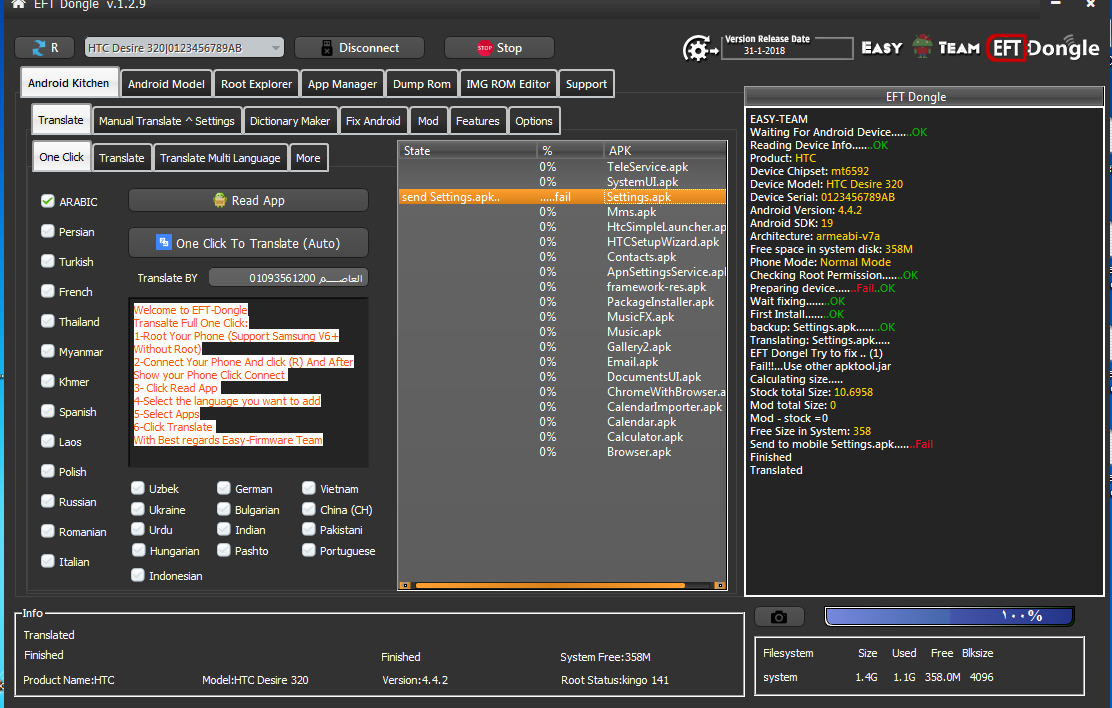Take a screenshot with the camera icon
Screen dimensions: 1112x708
(779, 616)
